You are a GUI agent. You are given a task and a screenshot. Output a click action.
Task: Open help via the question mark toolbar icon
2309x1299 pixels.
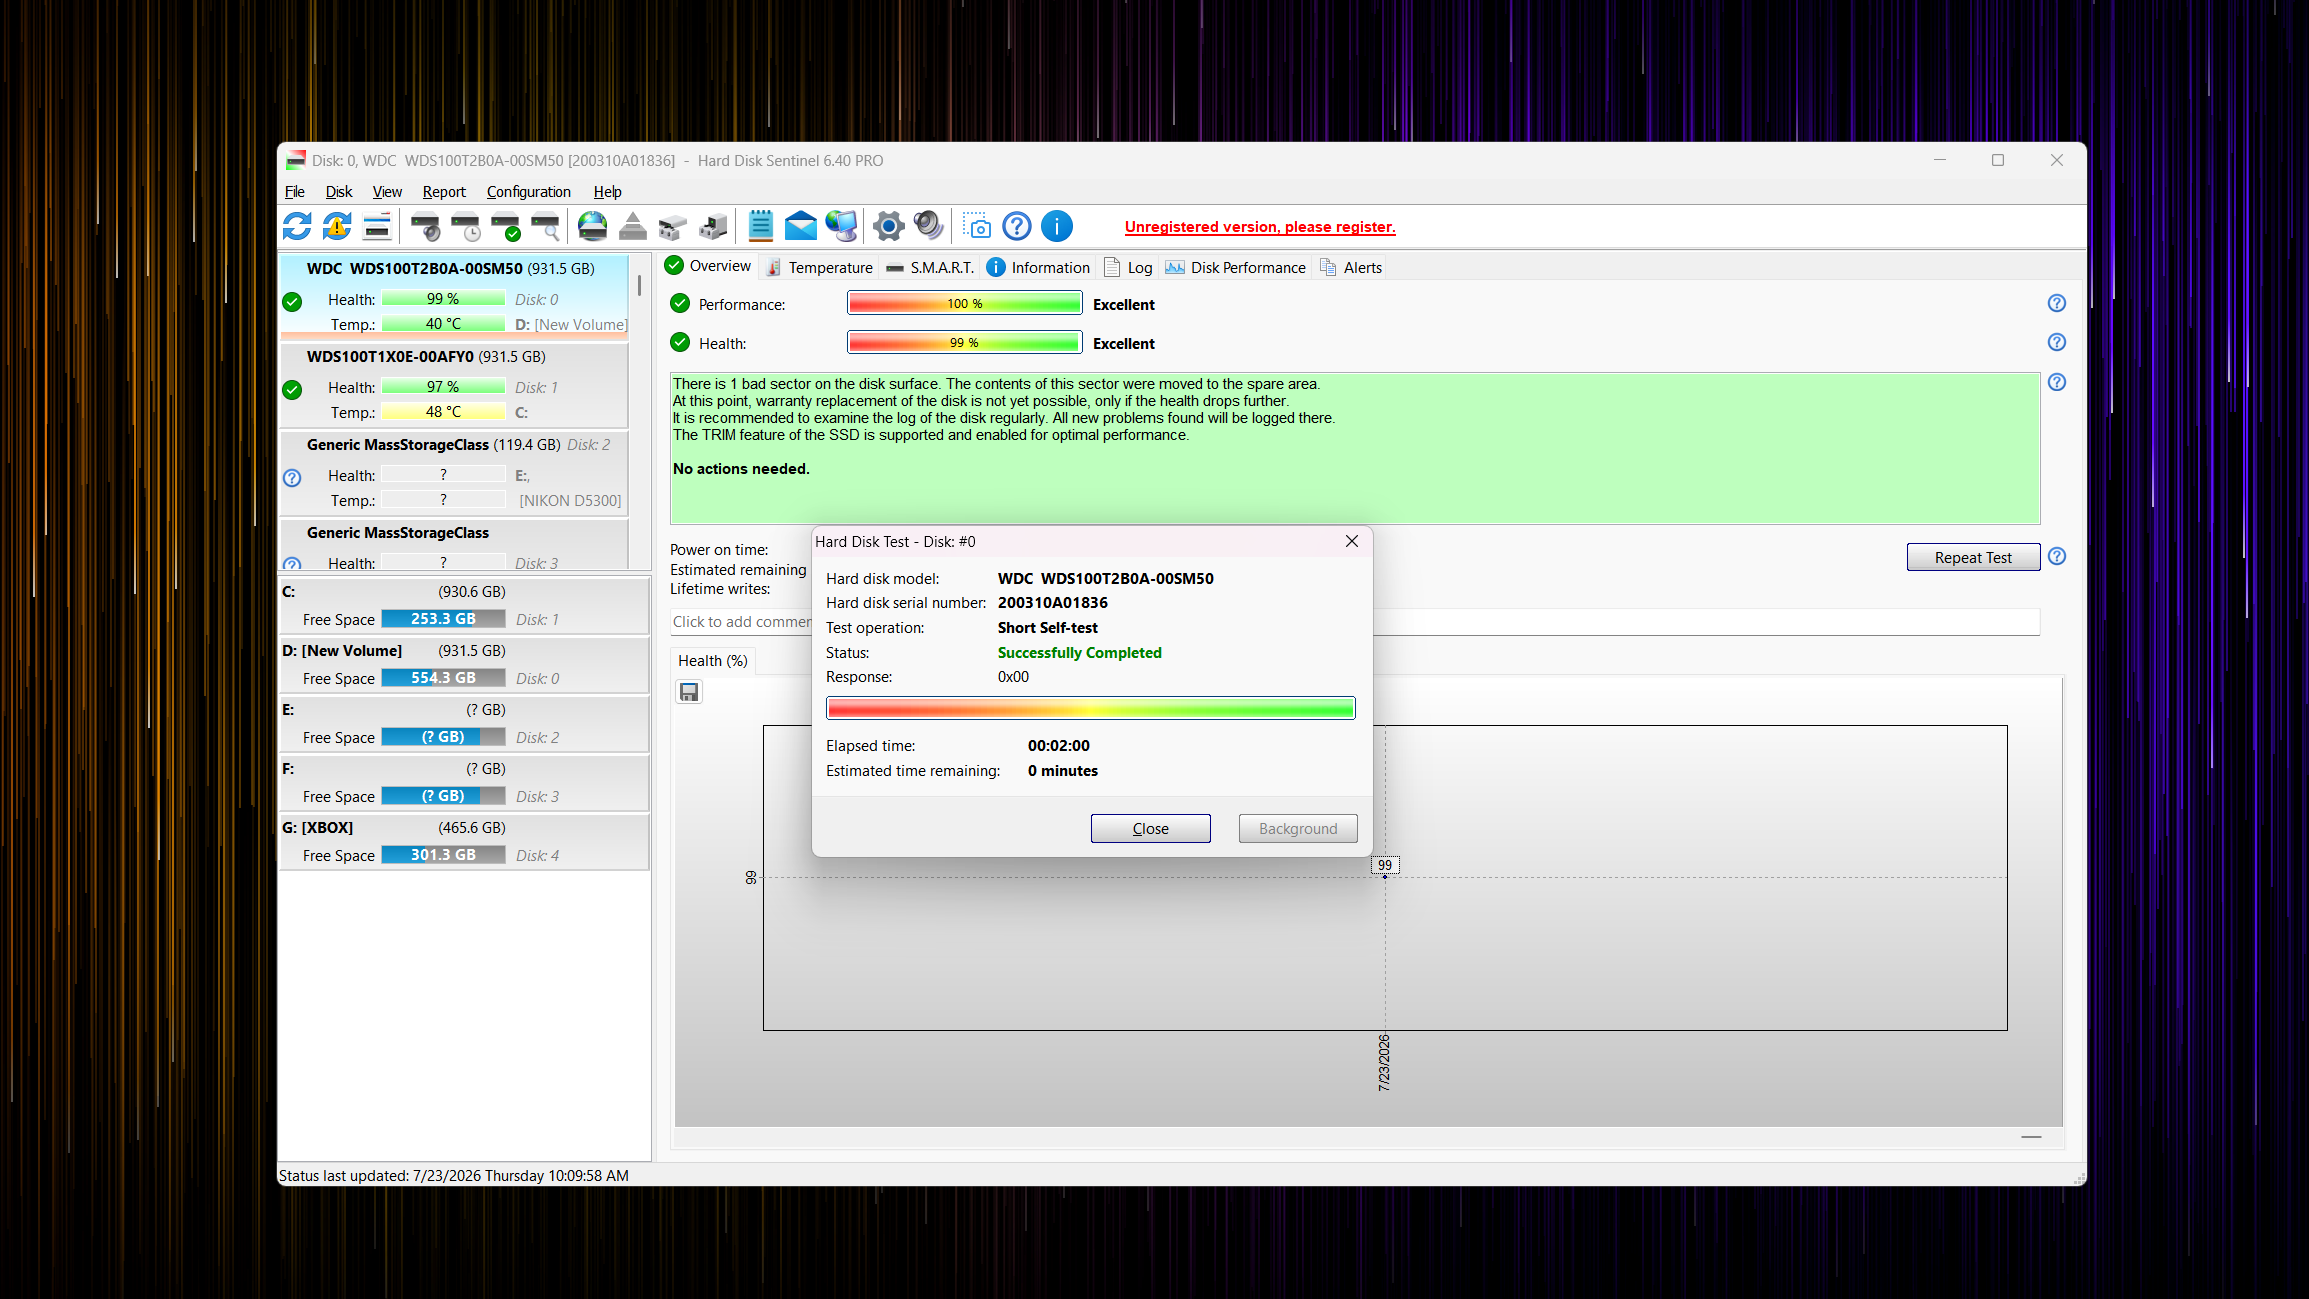1017,227
